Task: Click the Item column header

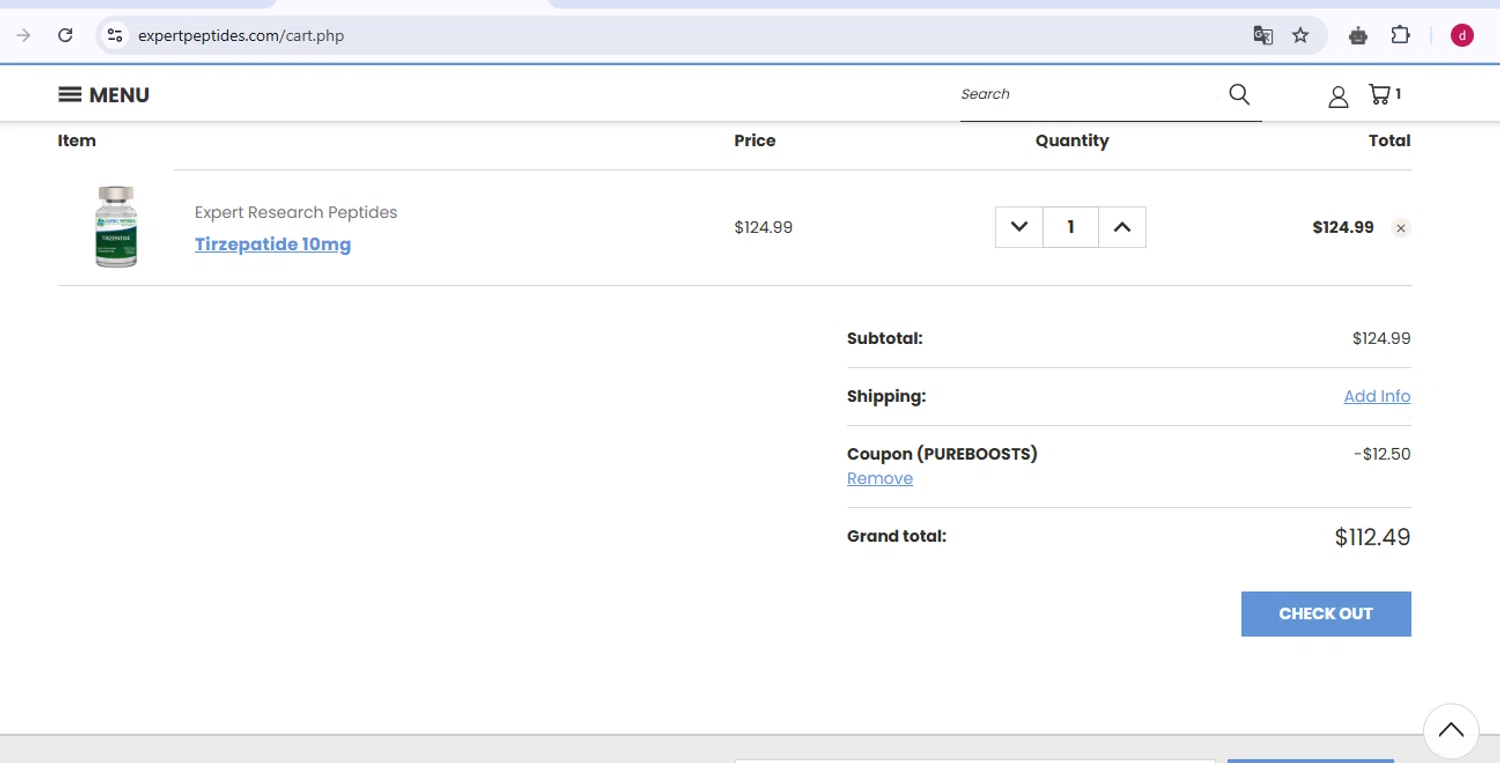Action: click(x=77, y=141)
